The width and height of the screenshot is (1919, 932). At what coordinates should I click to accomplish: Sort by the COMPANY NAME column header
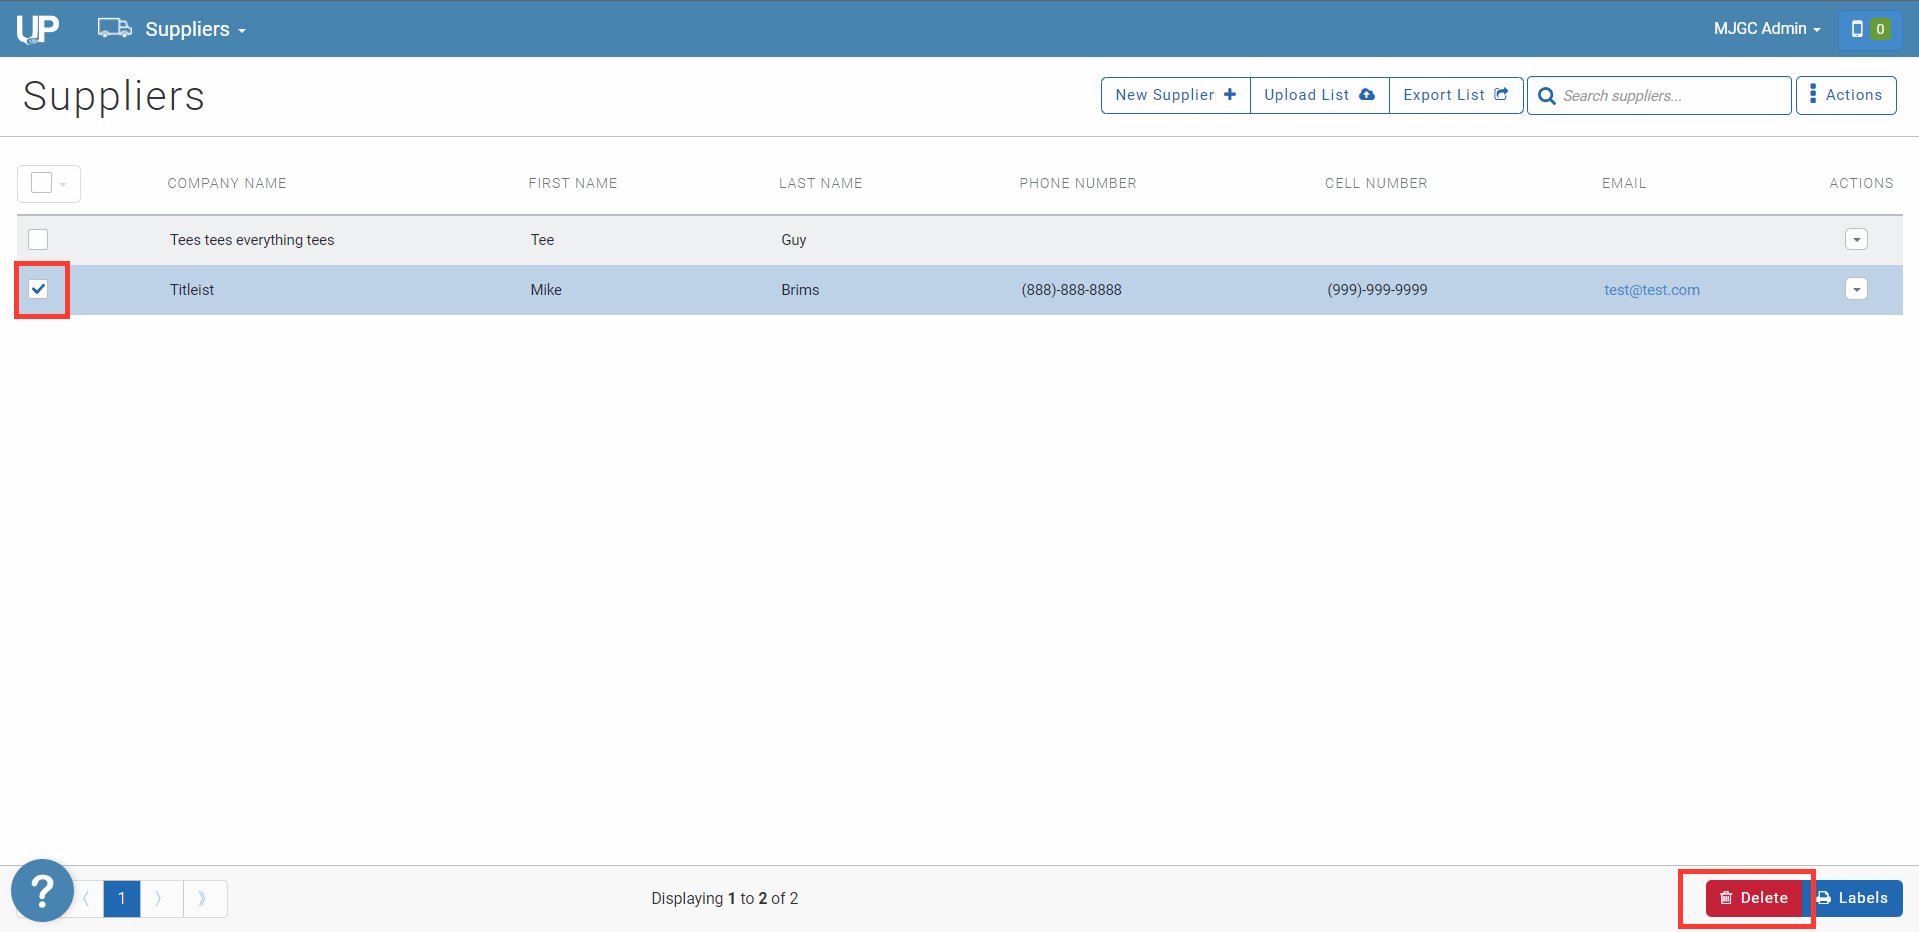227,183
